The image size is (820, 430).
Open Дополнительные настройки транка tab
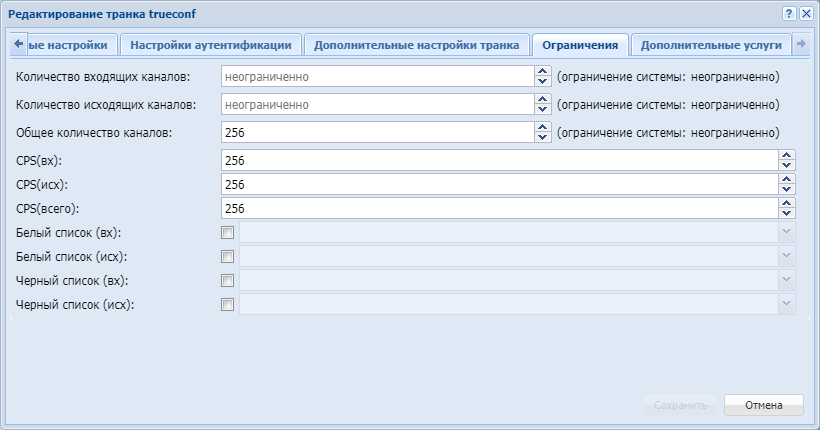click(416, 45)
